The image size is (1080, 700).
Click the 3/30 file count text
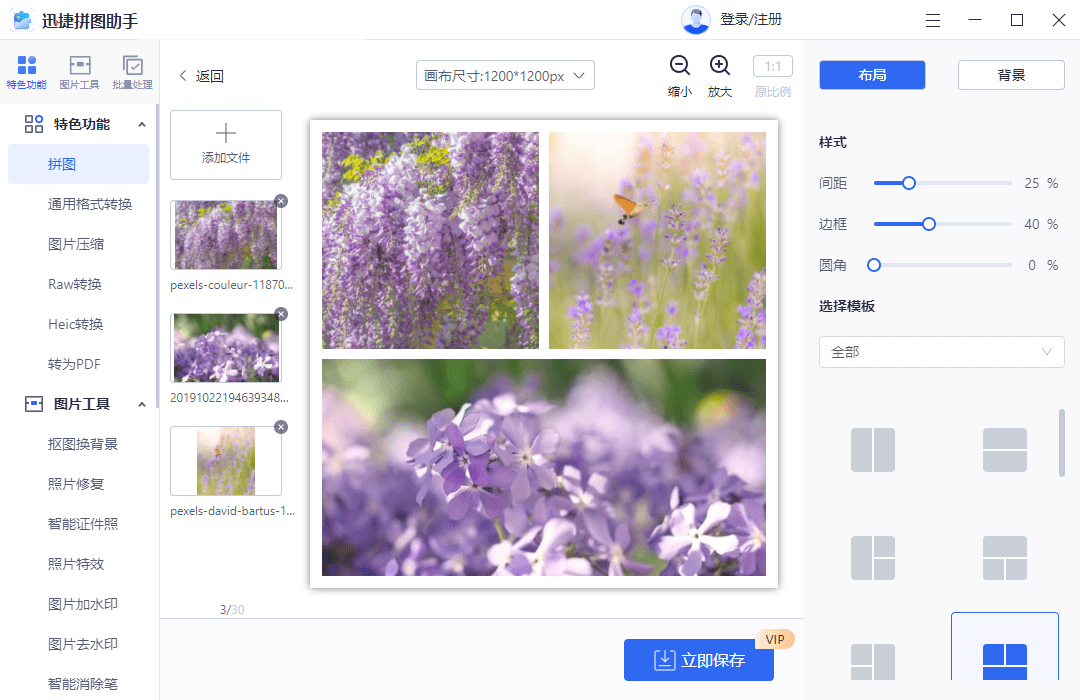point(232,610)
